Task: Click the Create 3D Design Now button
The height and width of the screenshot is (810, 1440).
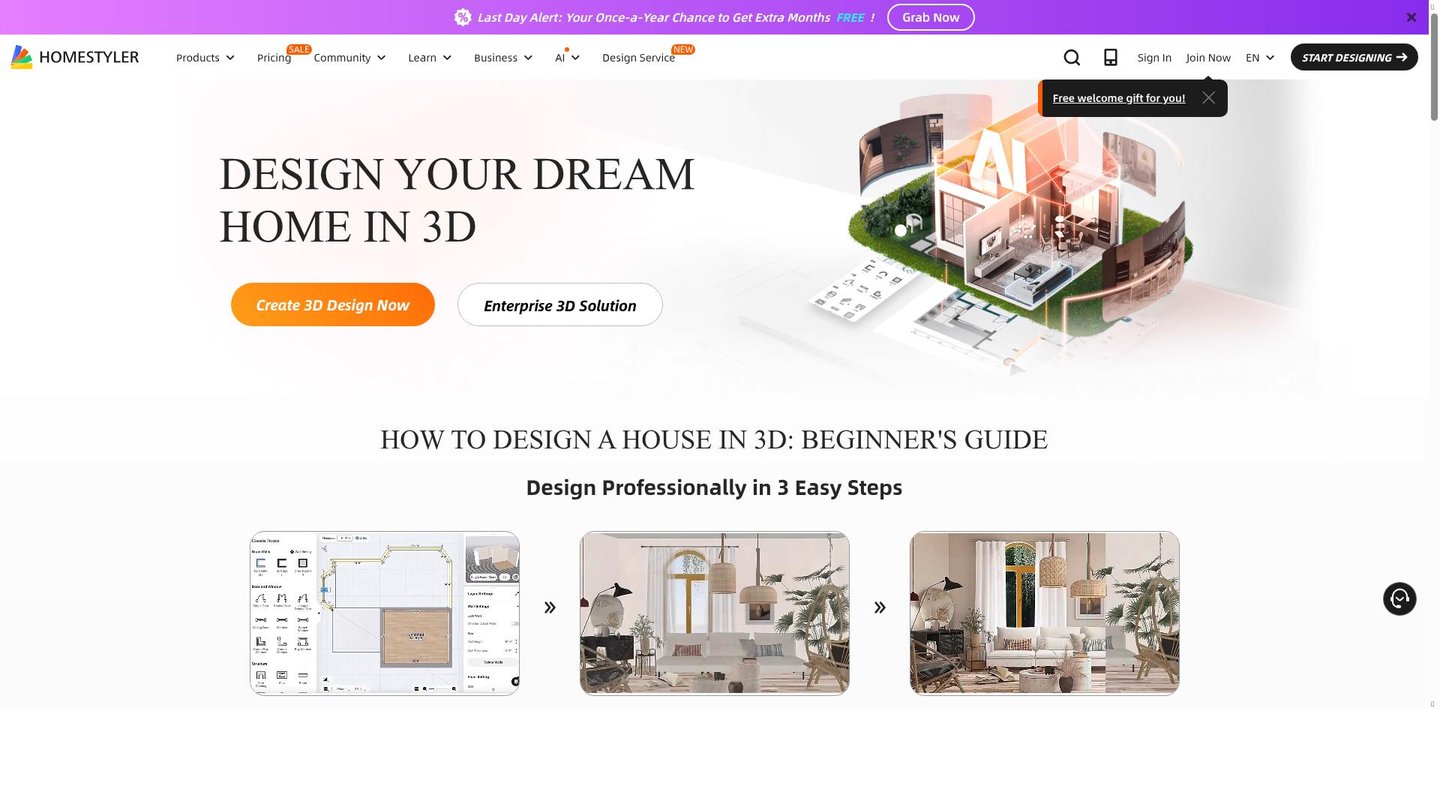Action: pos(333,304)
